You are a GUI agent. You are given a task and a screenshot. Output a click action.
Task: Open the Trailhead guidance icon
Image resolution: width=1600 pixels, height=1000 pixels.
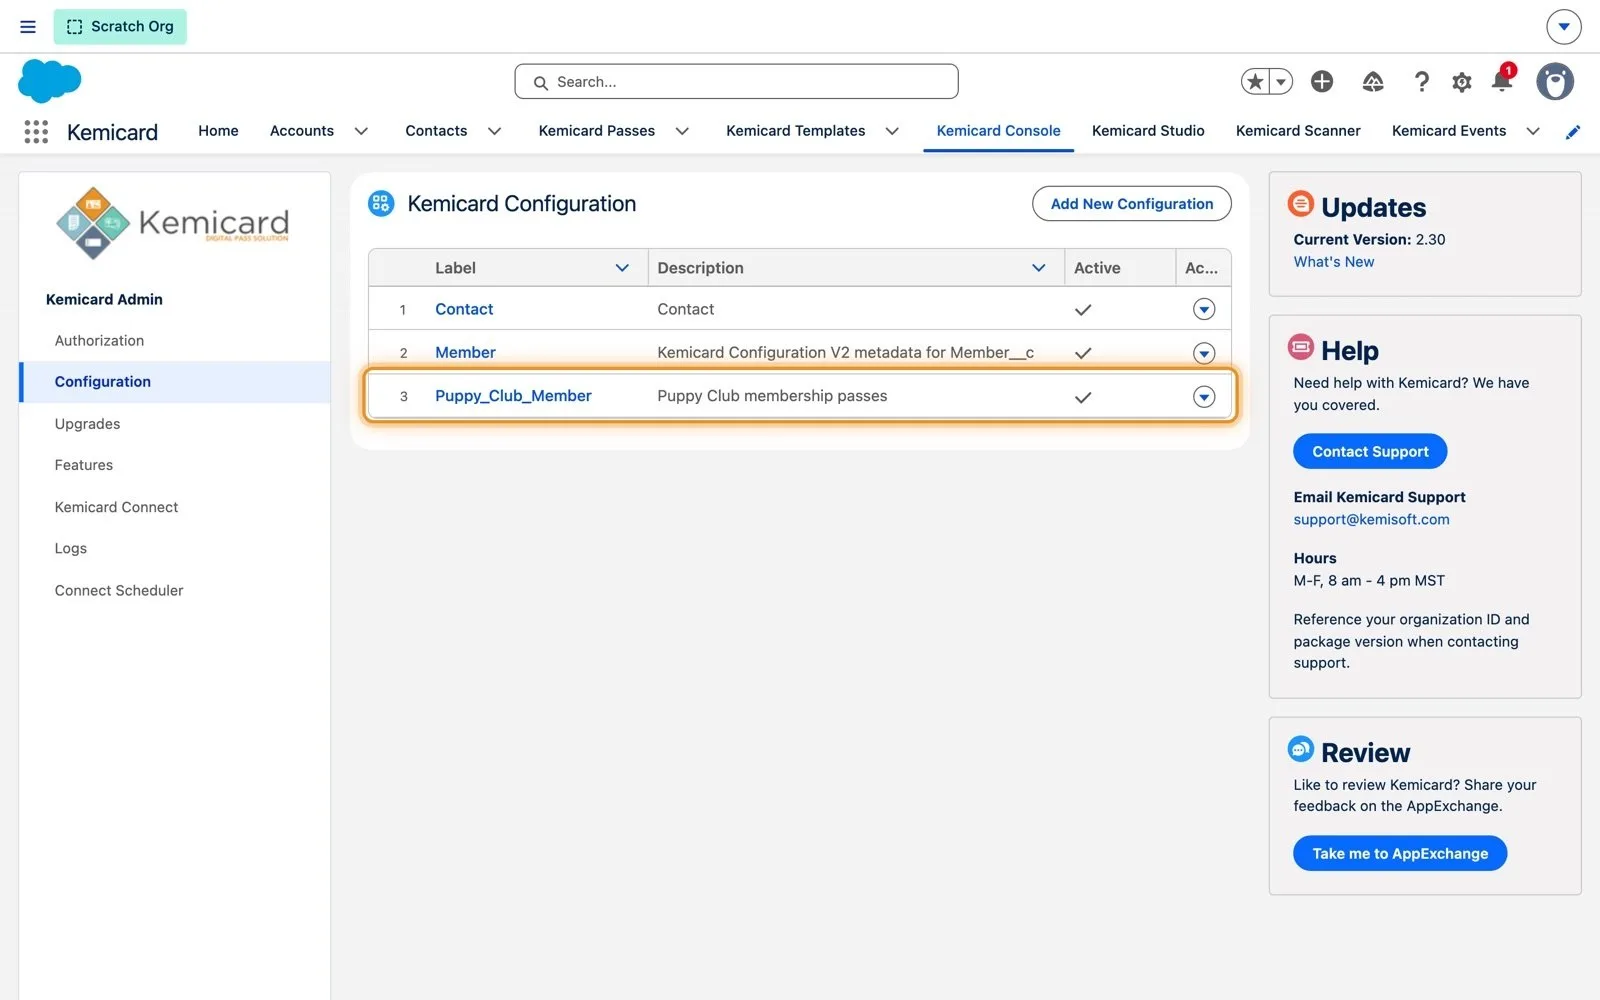pos(1373,82)
